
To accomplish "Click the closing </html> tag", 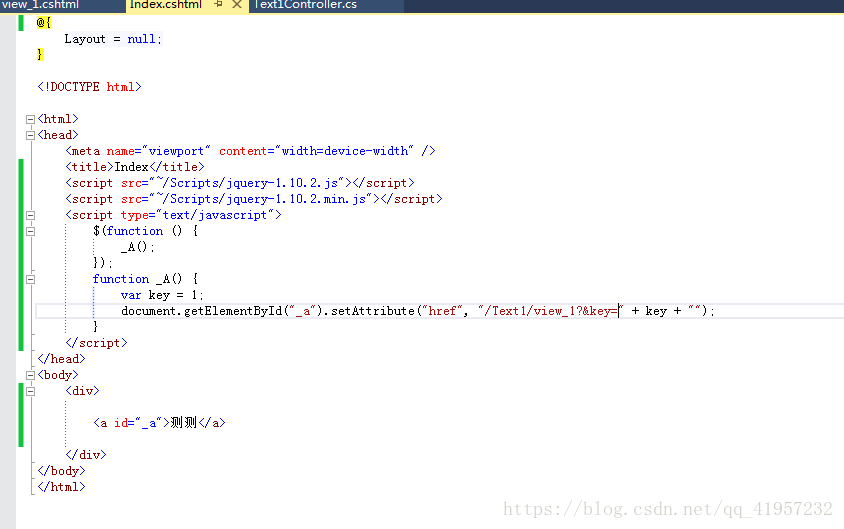I will click(61, 487).
